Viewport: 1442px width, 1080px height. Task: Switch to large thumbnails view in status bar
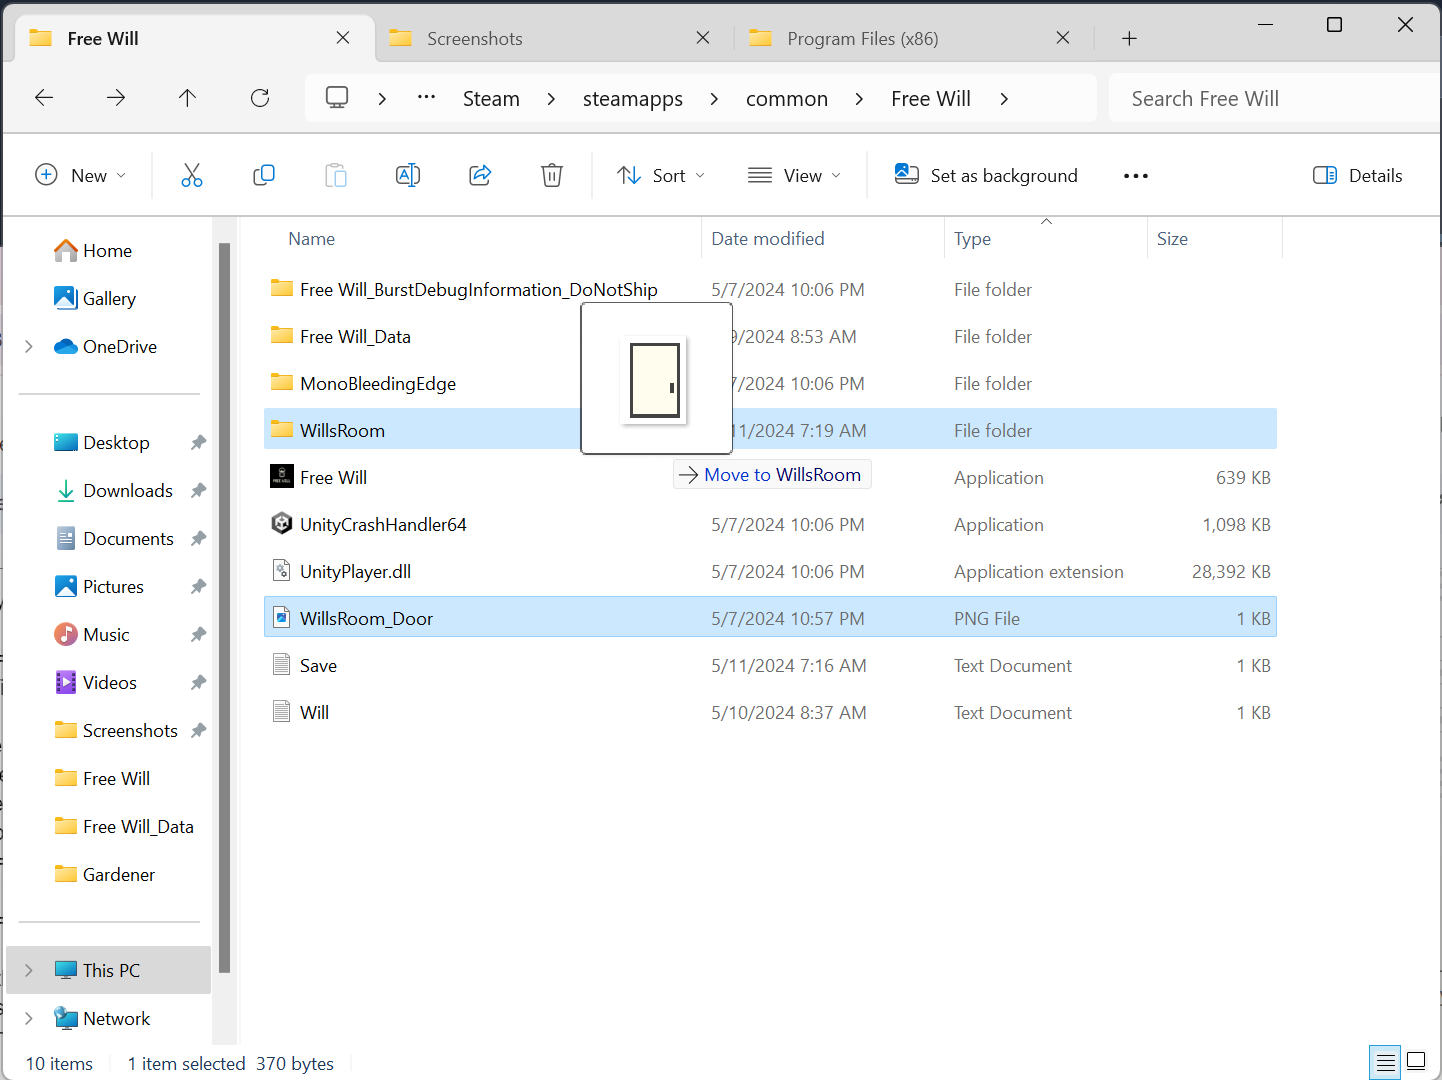(x=1416, y=1061)
